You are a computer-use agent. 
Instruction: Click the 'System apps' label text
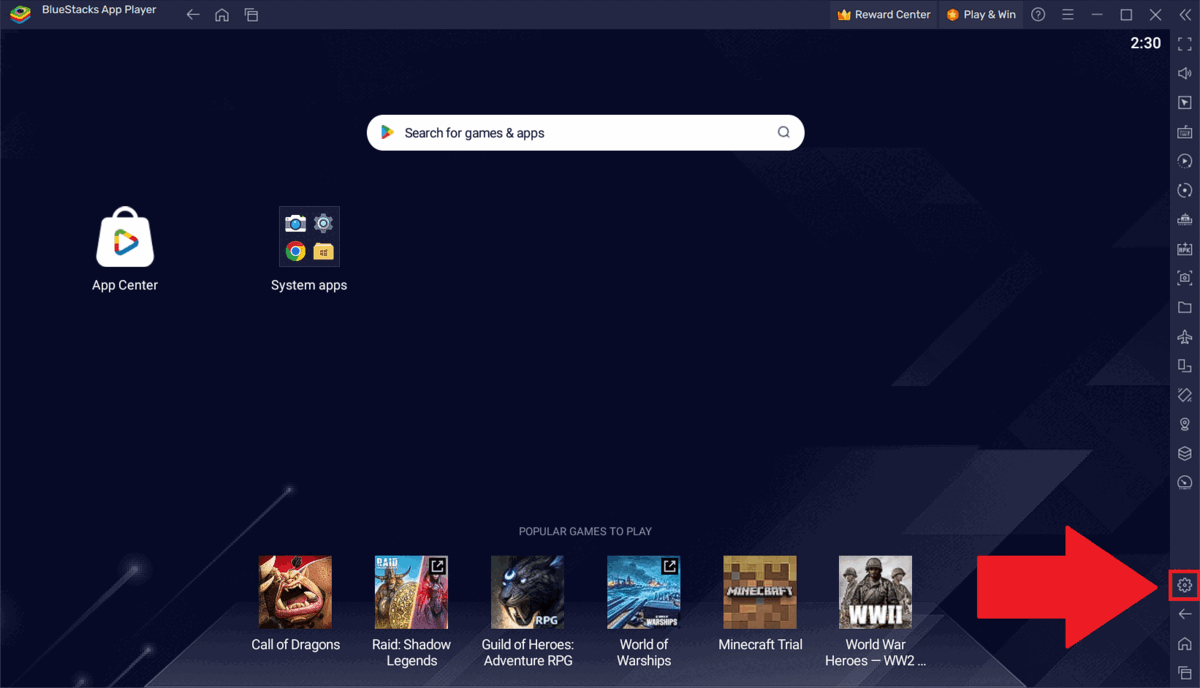coord(309,285)
